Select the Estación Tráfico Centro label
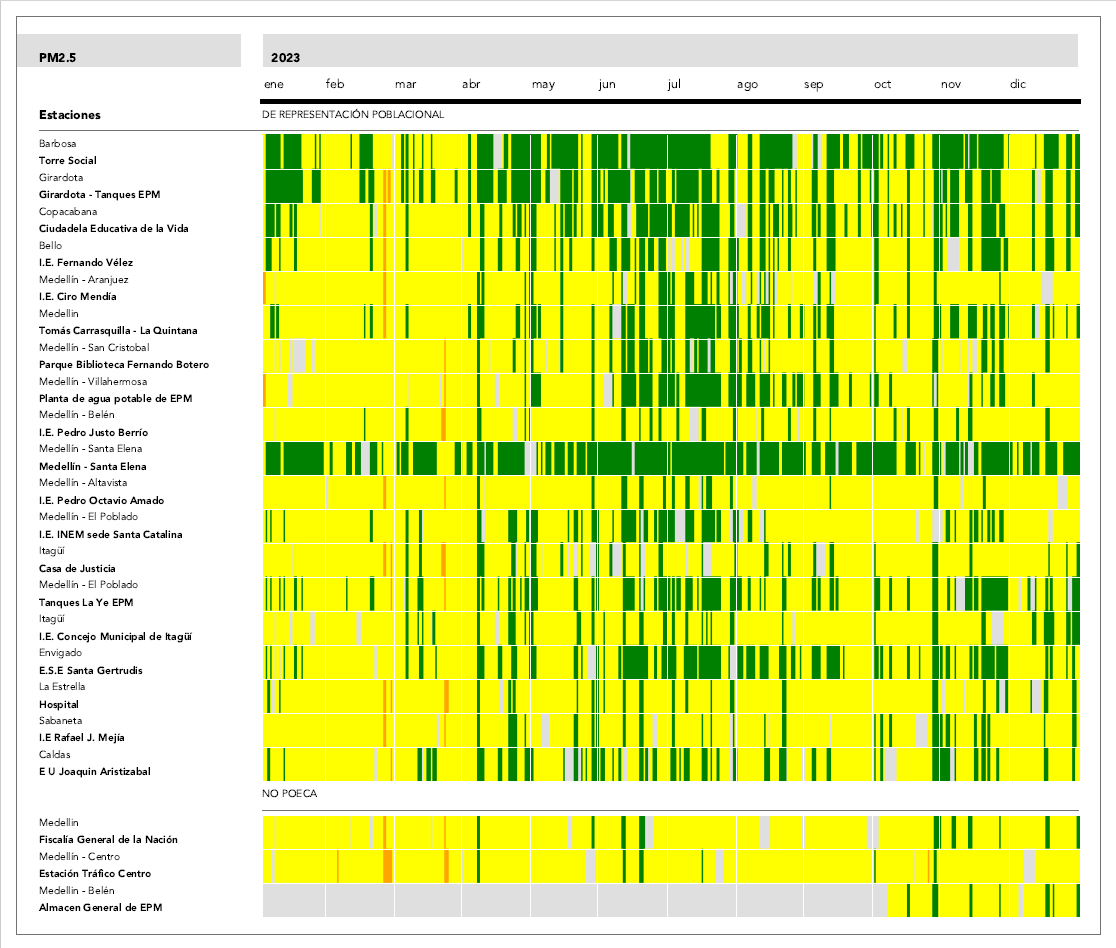This screenshot has width=1116, height=948. pos(95,874)
